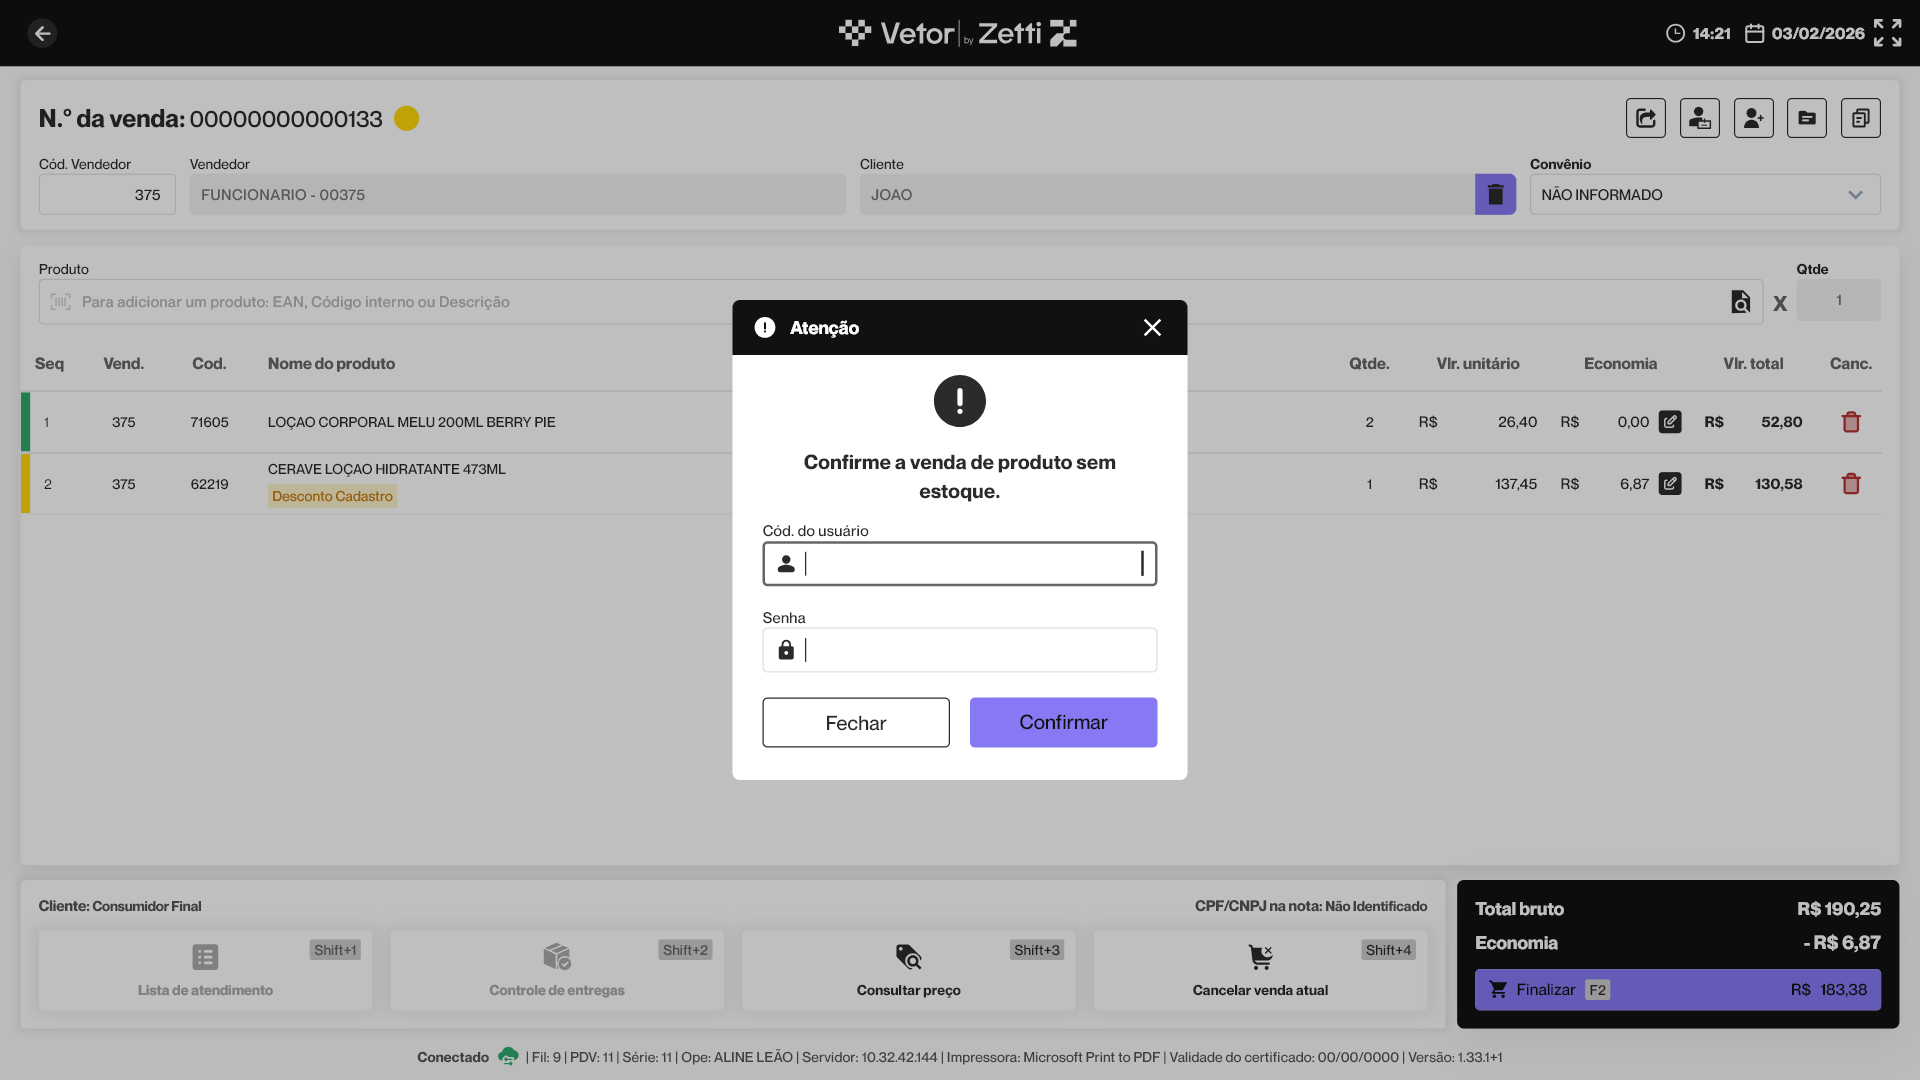Click the back arrow in top bar
Viewport: 1920px width, 1080px height.
point(42,33)
